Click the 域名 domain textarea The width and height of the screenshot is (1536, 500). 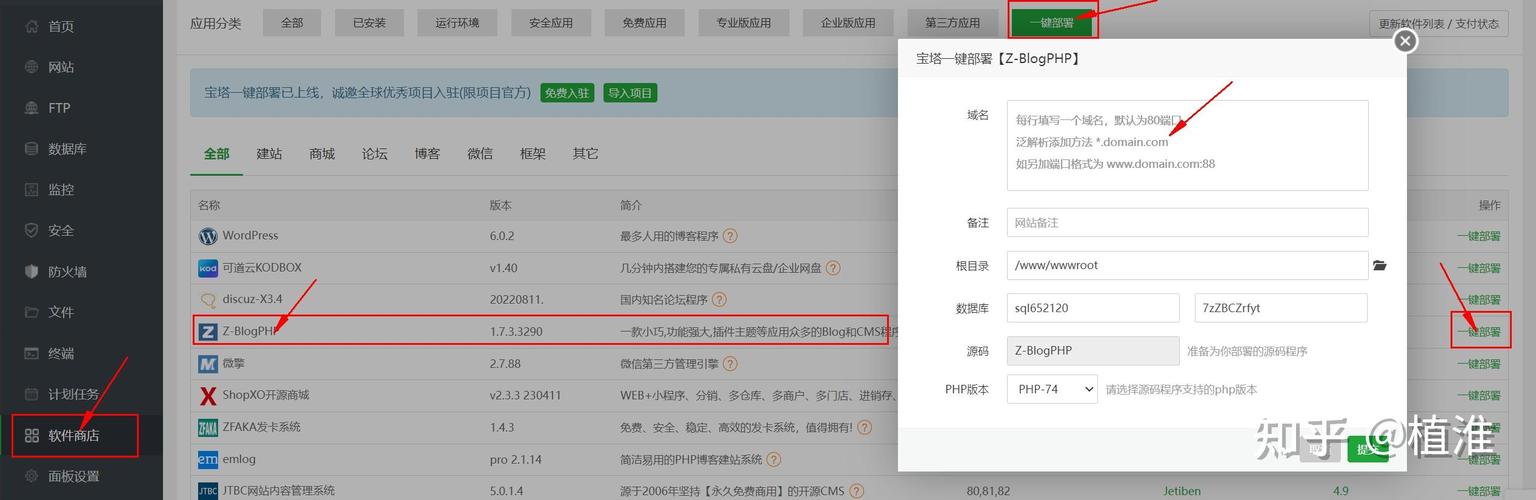(1187, 145)
